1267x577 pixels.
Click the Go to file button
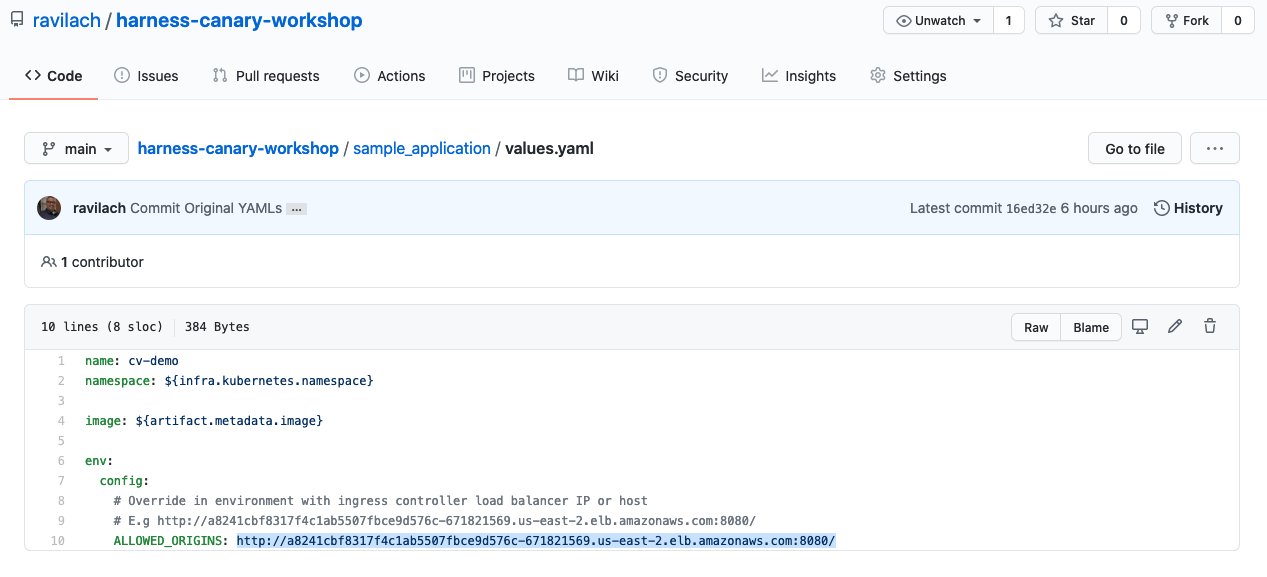coord(1135,148)
